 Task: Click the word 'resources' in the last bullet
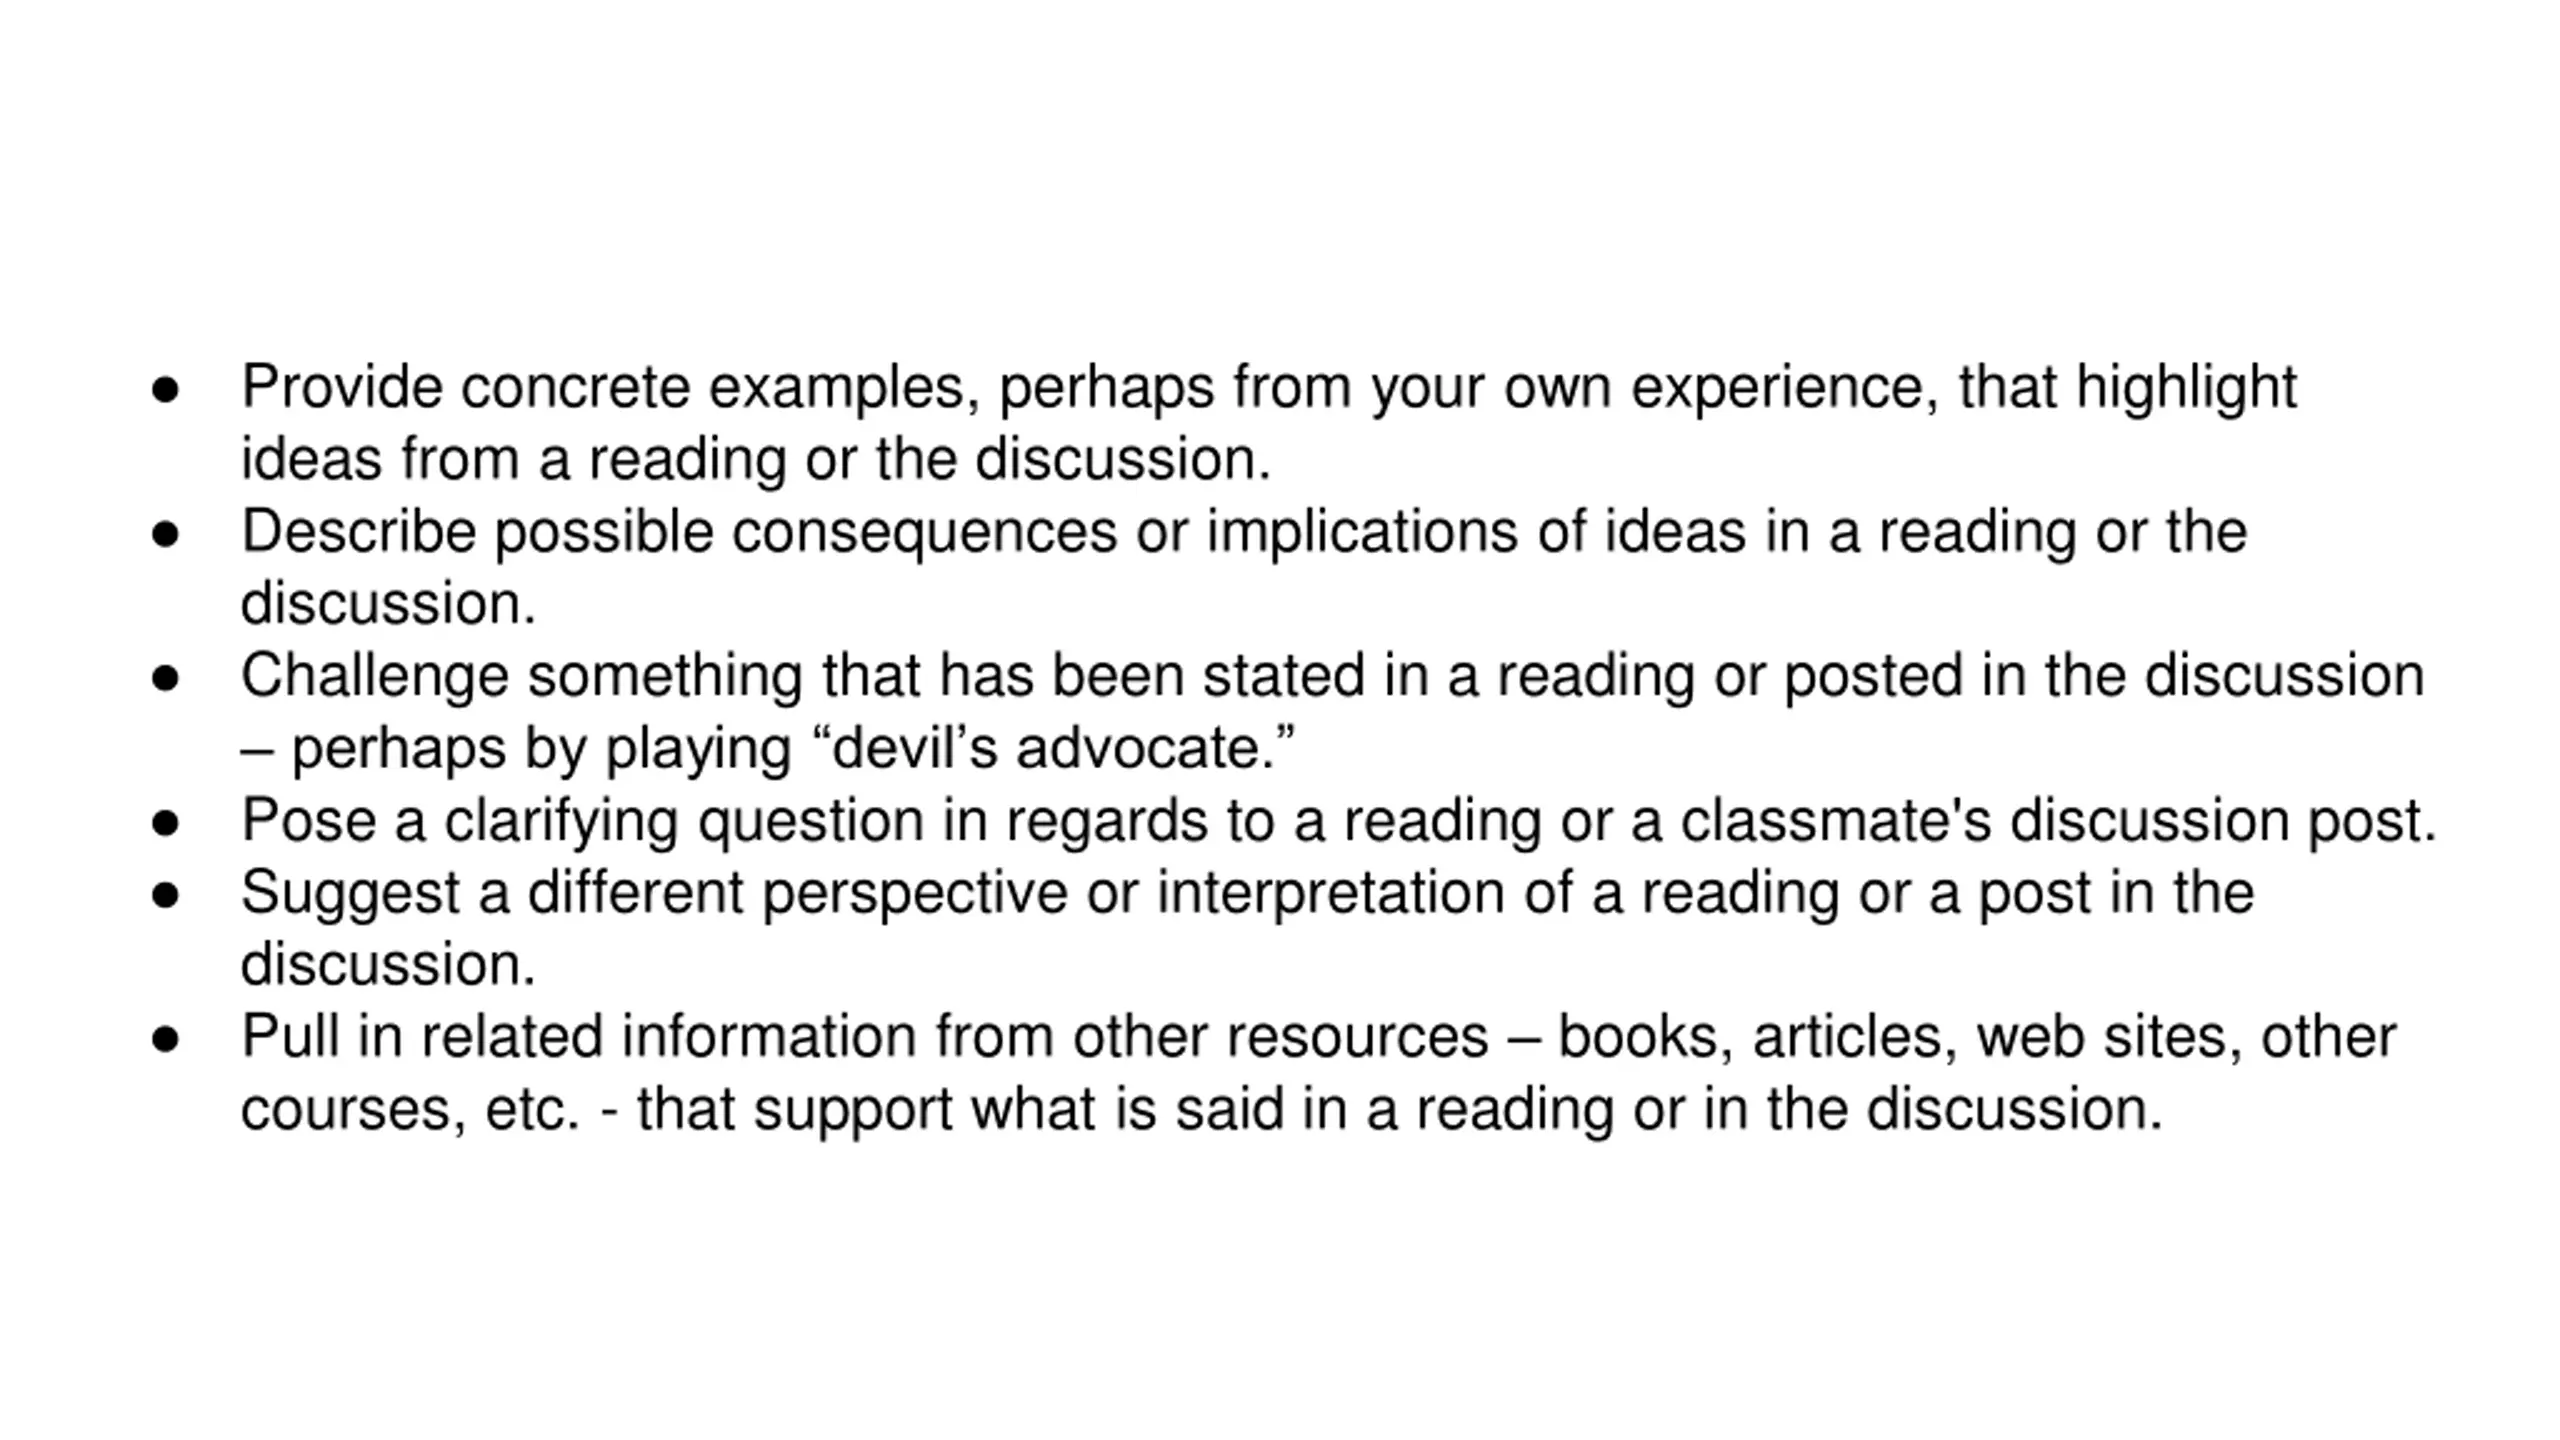1357,1037
